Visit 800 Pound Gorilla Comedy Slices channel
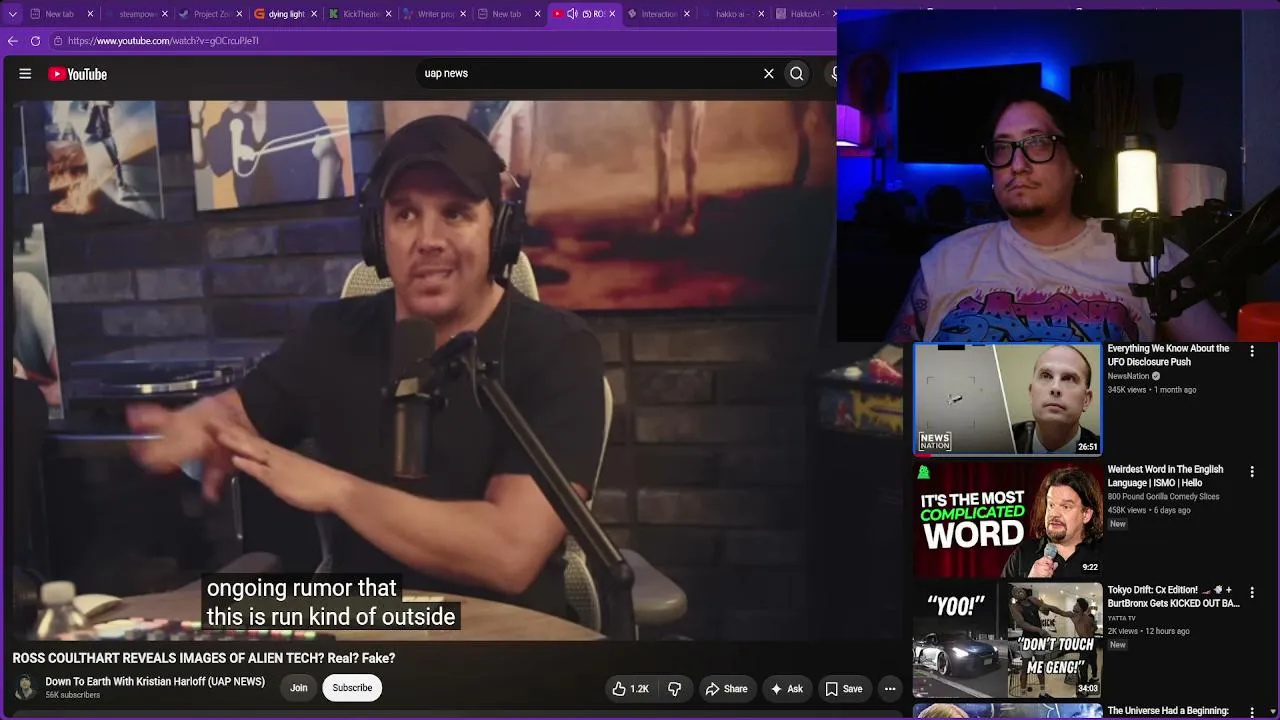 (x=1163, y=497)
